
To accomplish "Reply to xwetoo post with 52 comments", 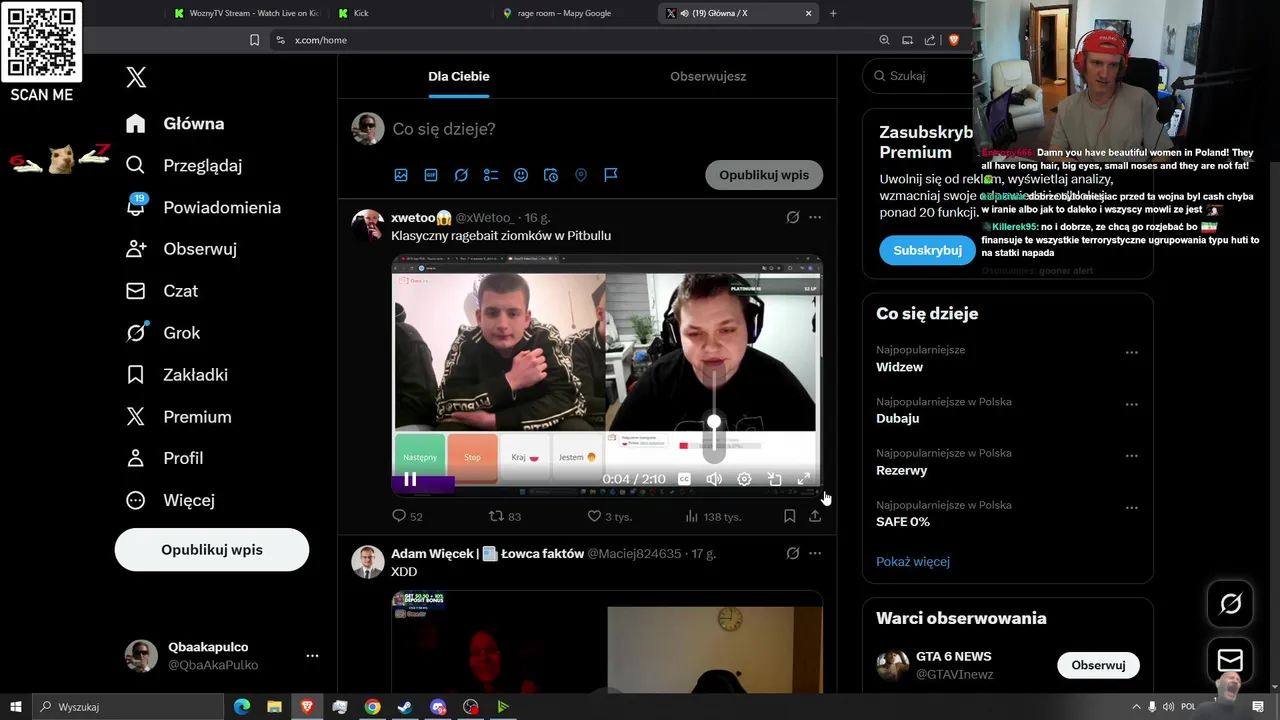I will click(408, 516).
